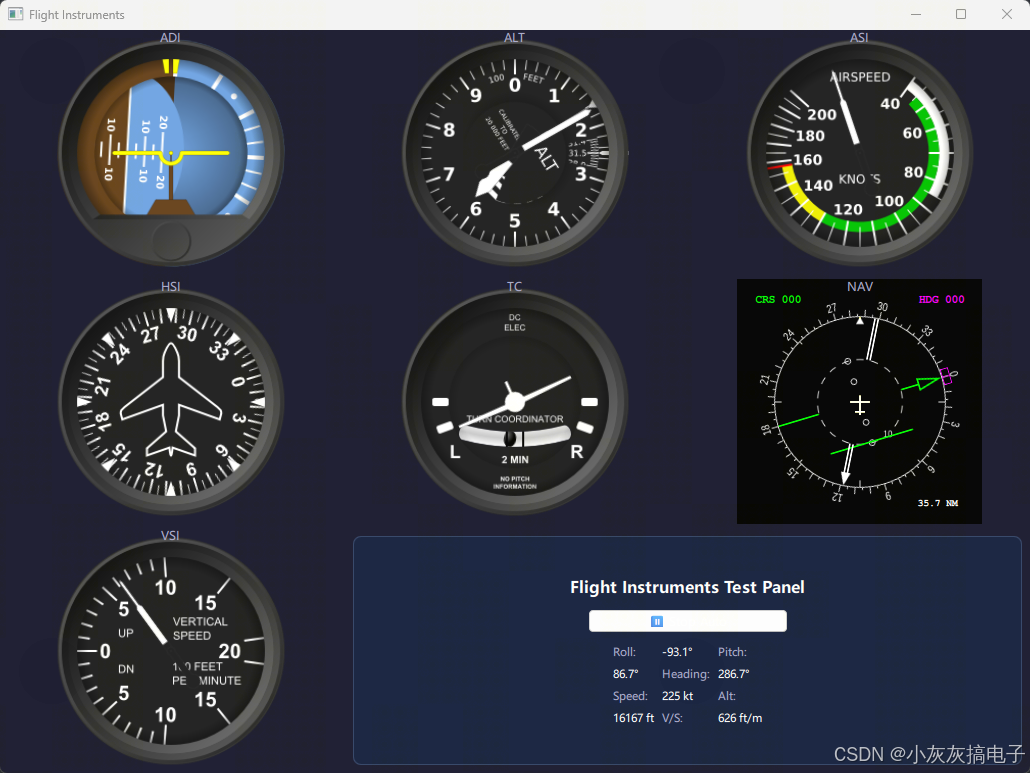1030x773 pixels.
Task: Click the green CRS 000 readout
Action: (778, 299)
